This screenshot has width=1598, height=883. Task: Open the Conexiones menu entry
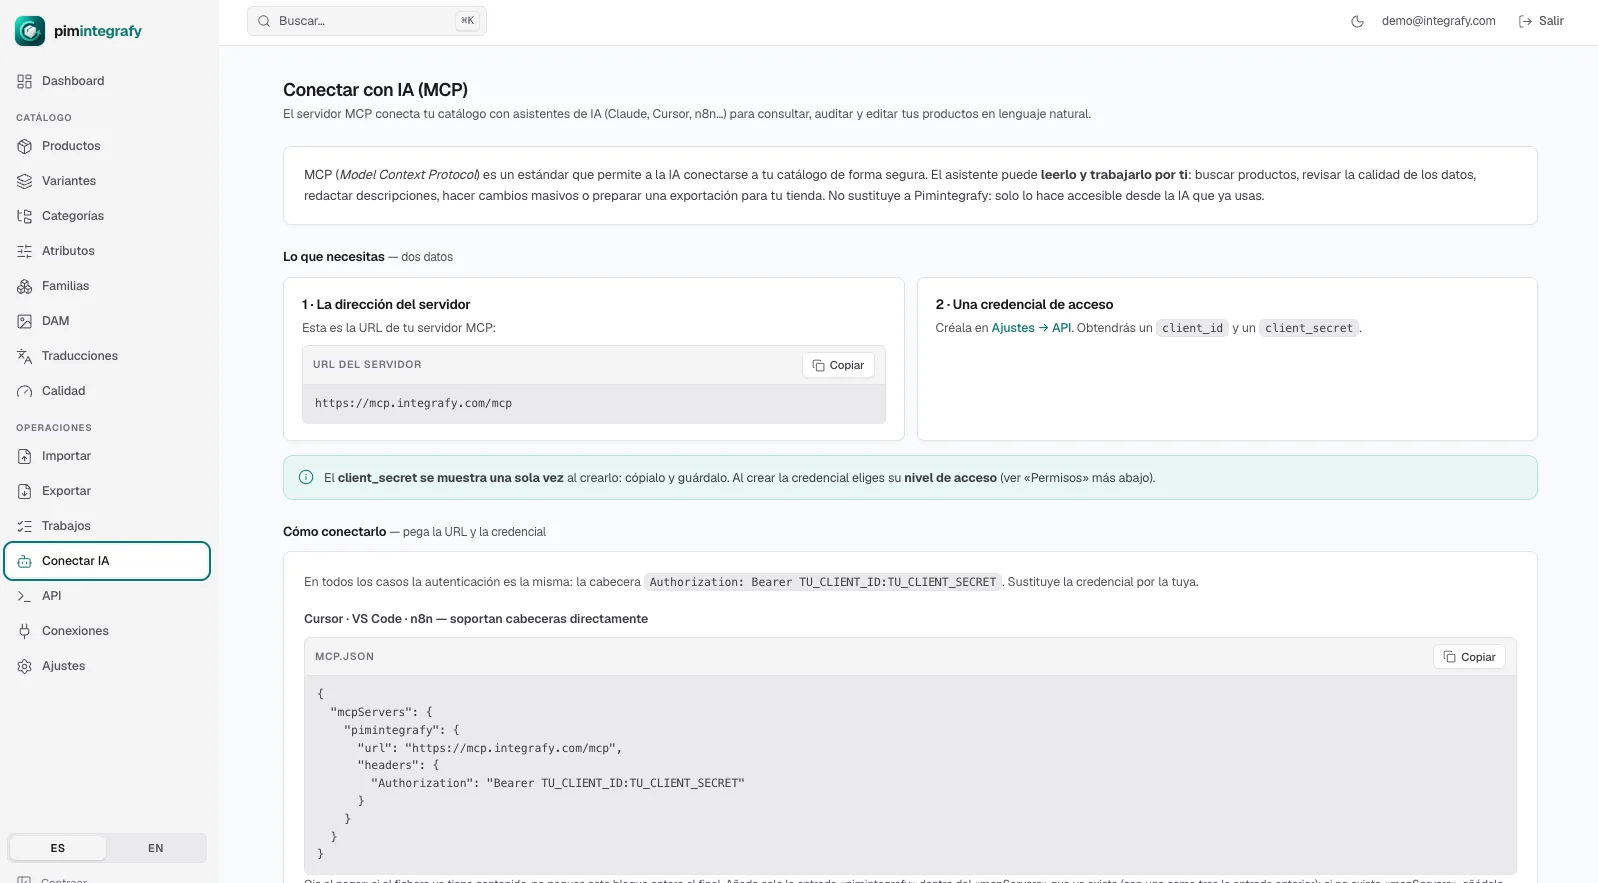coord(107,631)
